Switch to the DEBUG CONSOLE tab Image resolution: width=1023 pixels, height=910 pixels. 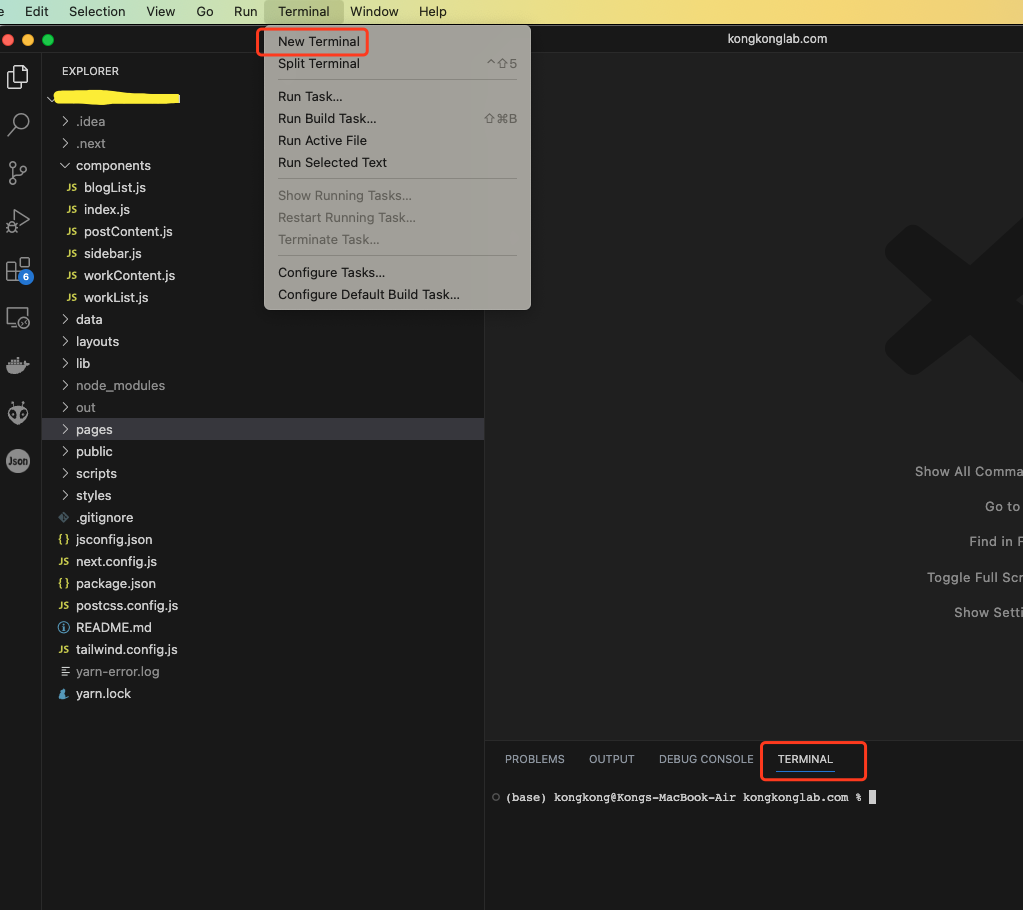click(705, 760)
